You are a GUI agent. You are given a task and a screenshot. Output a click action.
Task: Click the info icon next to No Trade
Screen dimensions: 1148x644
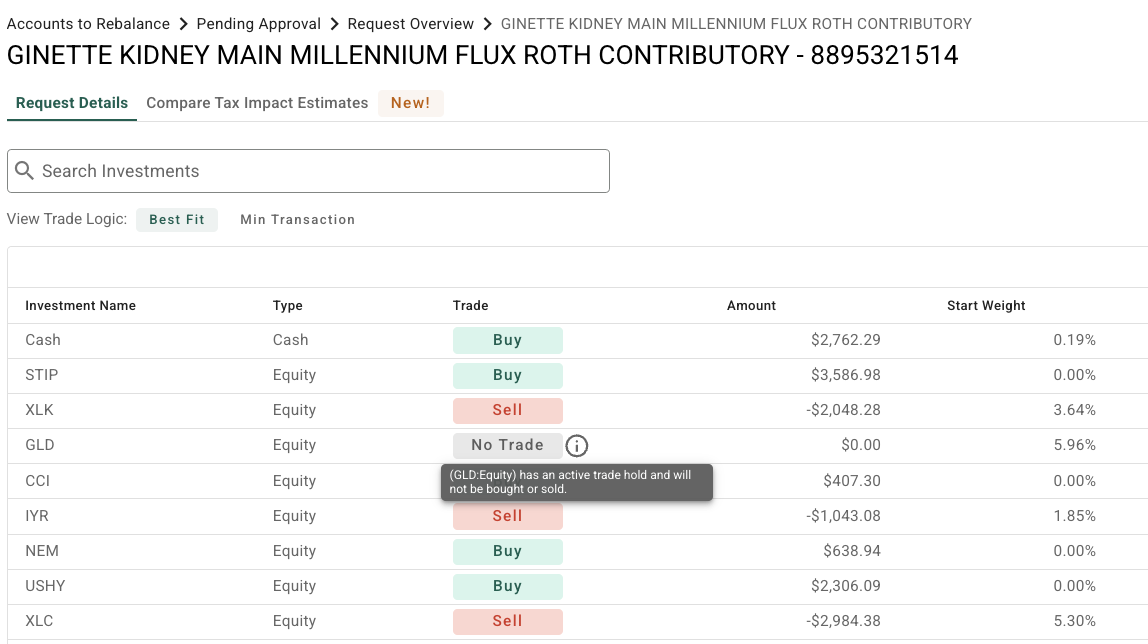pyautogui.click(x=577, y=446)
